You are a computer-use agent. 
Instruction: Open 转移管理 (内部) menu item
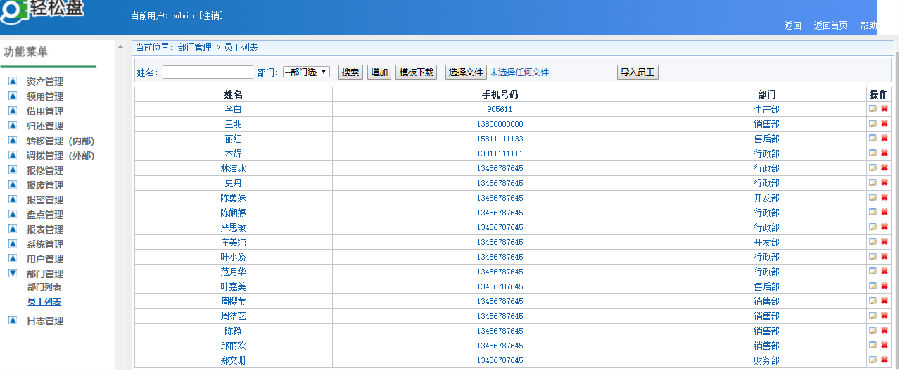point(60,141)
